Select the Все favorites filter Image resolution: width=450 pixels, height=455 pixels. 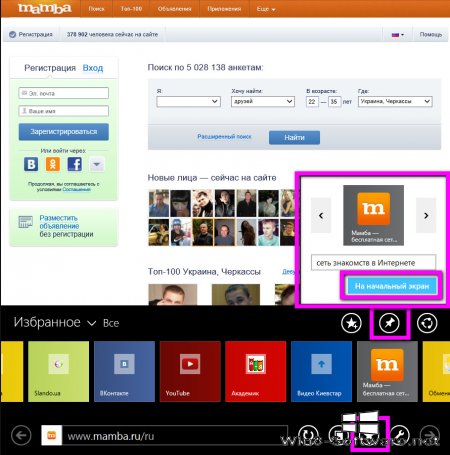point(111,323)
